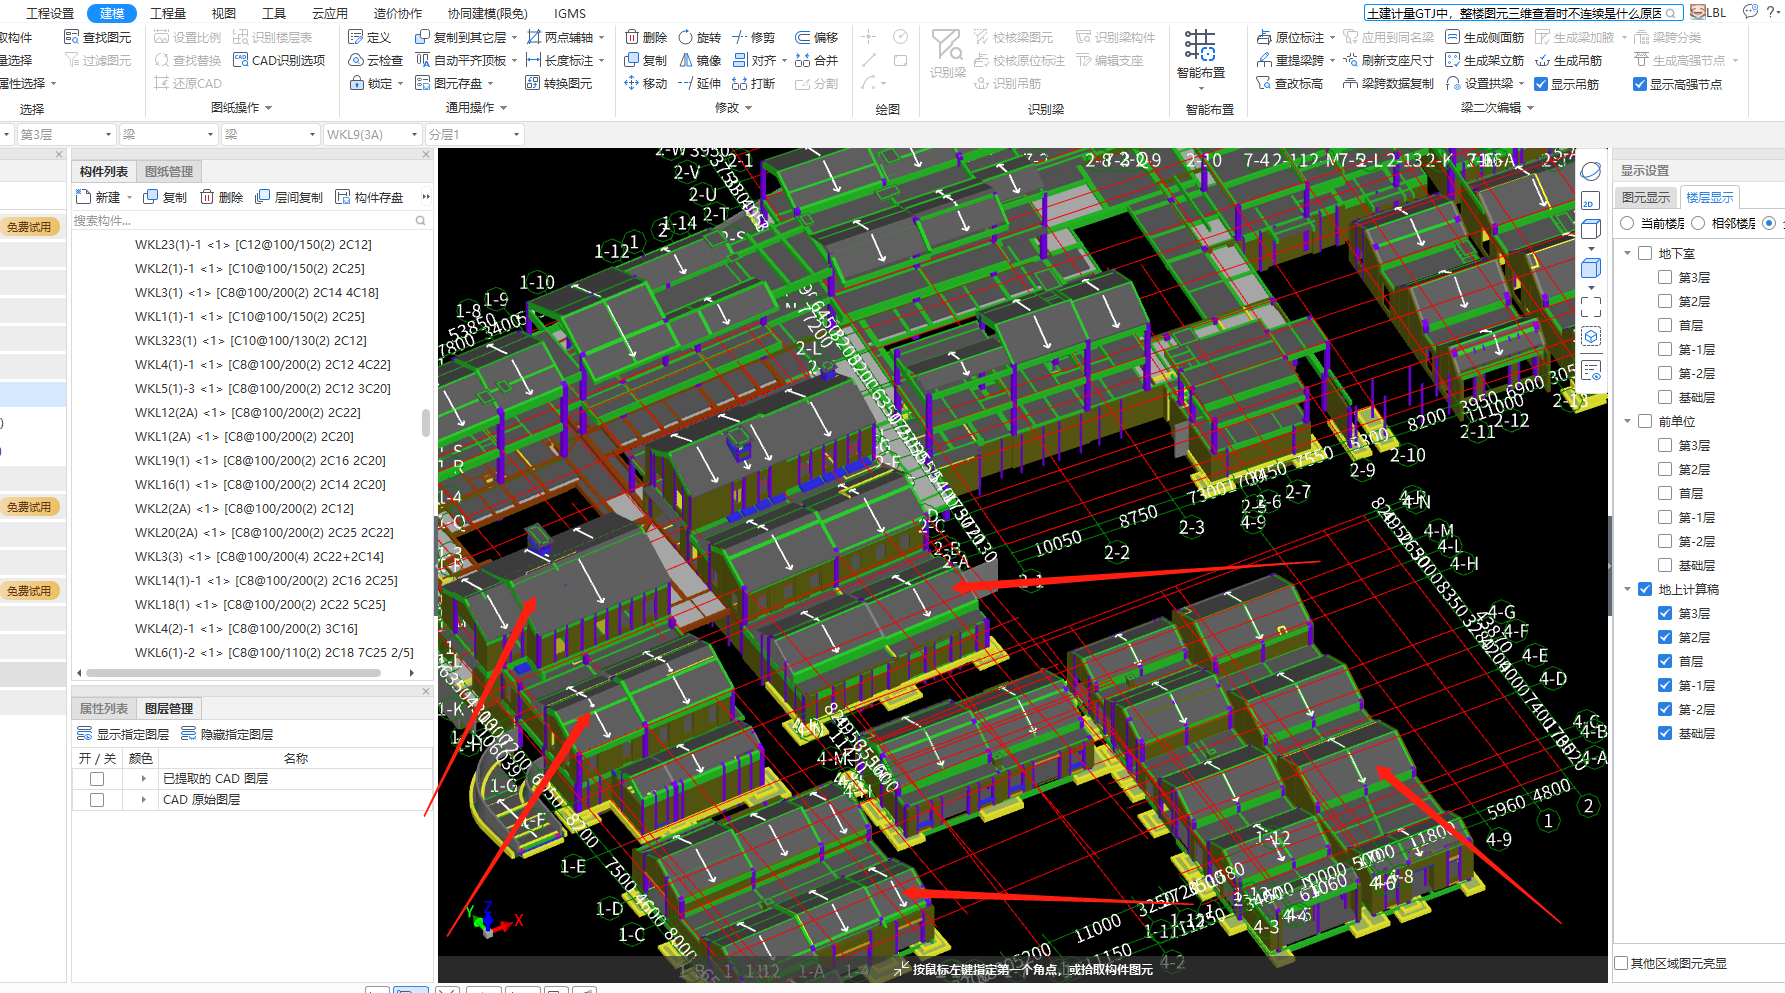Screen dimensions: 1785x993
Task: Select the 移动 move tool
Action: tap(646, 83)
